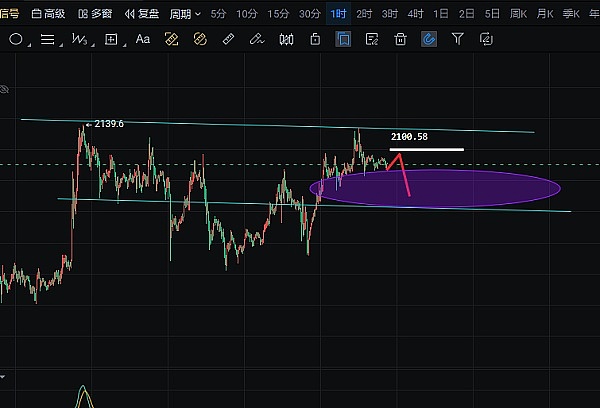
Task: Toggle the lock drawings icon
Action: coord(315,39)
